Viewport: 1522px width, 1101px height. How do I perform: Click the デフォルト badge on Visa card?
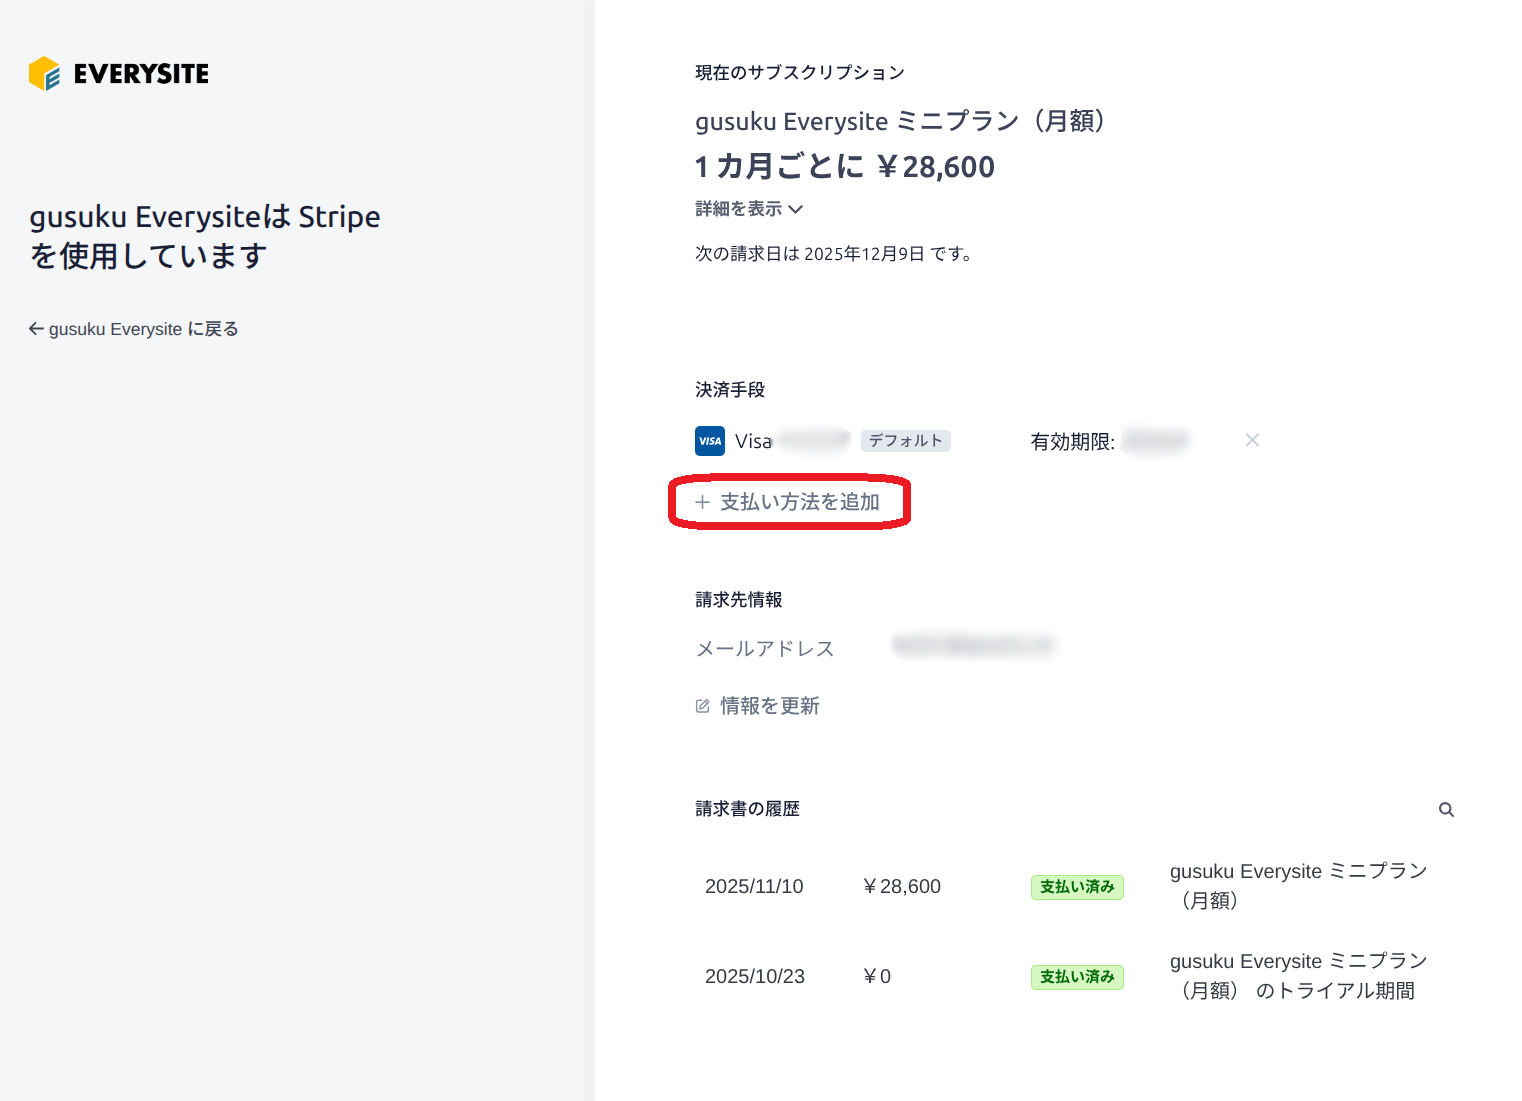tap(906, 441)
